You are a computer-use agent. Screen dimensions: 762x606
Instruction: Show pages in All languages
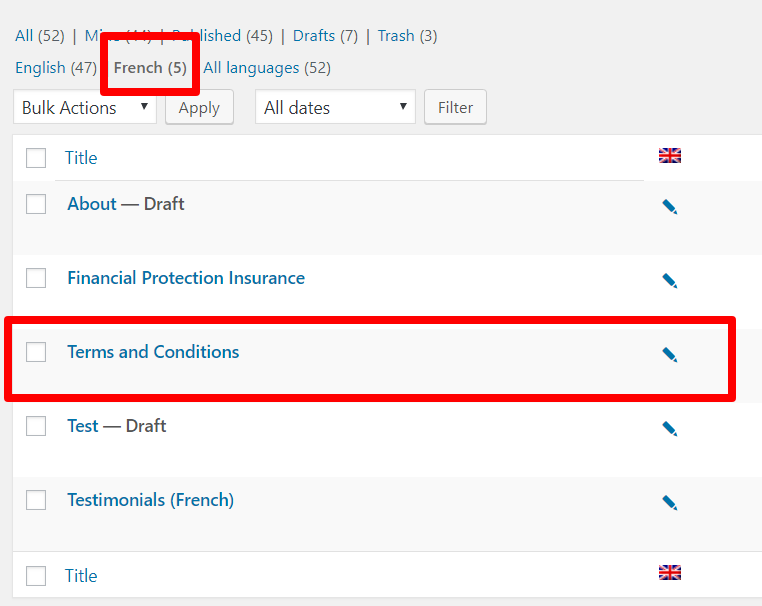tap(266, 68)
